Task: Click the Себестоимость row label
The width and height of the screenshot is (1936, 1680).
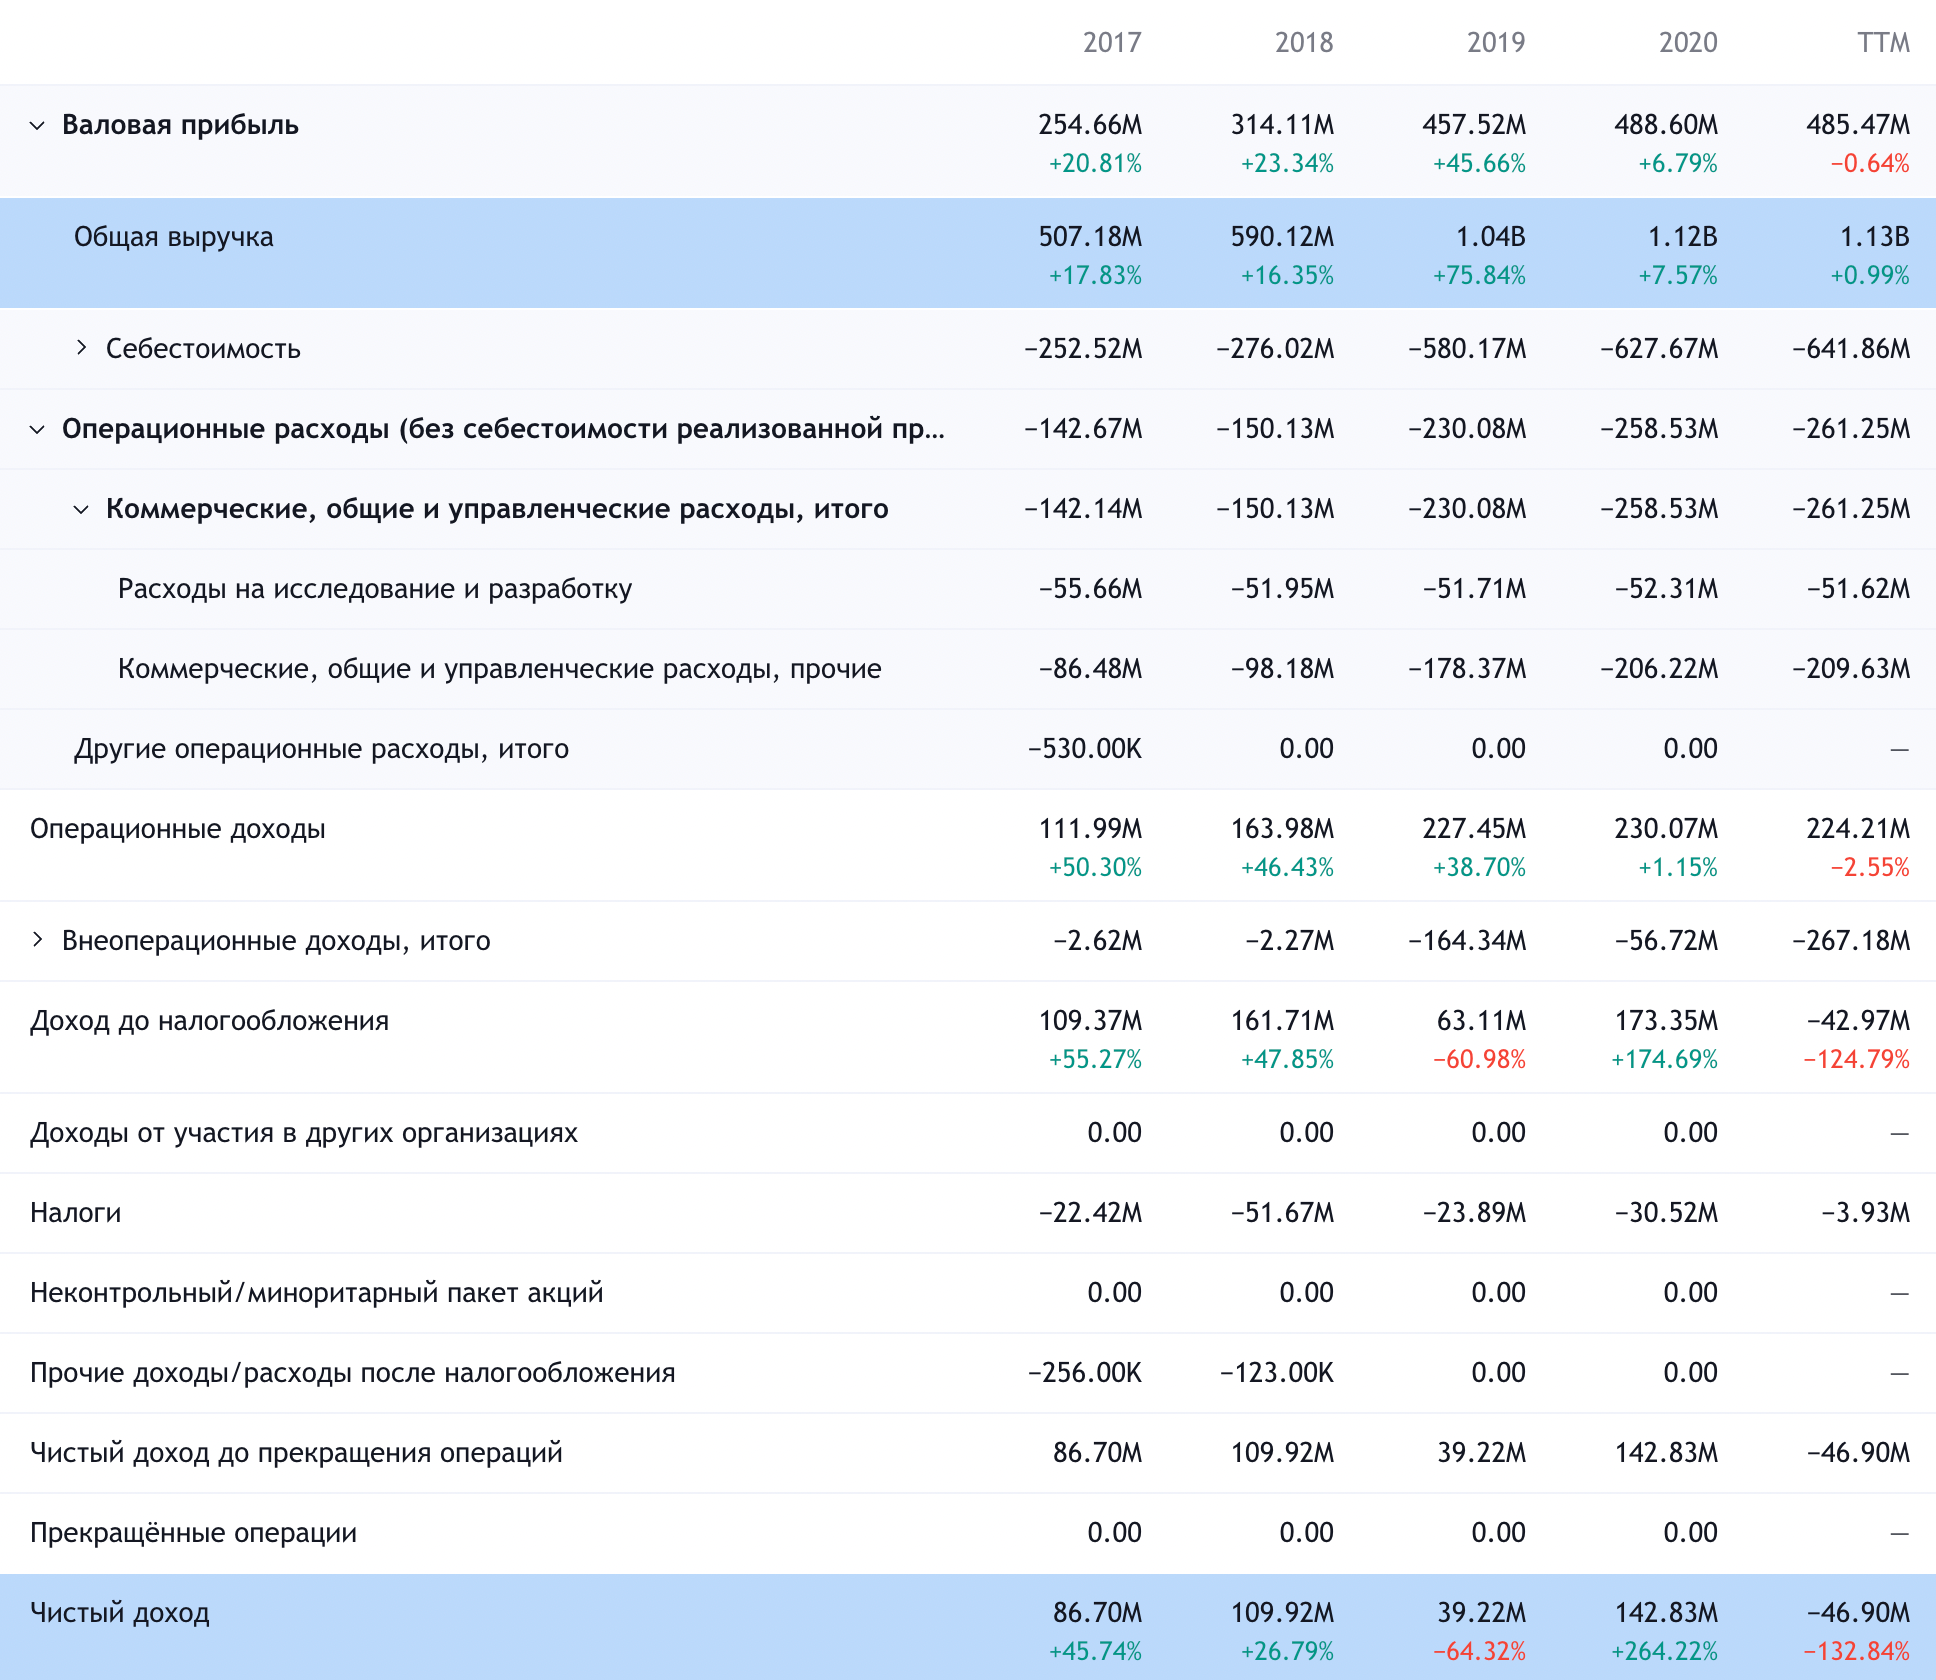Action: coord(203,349)
